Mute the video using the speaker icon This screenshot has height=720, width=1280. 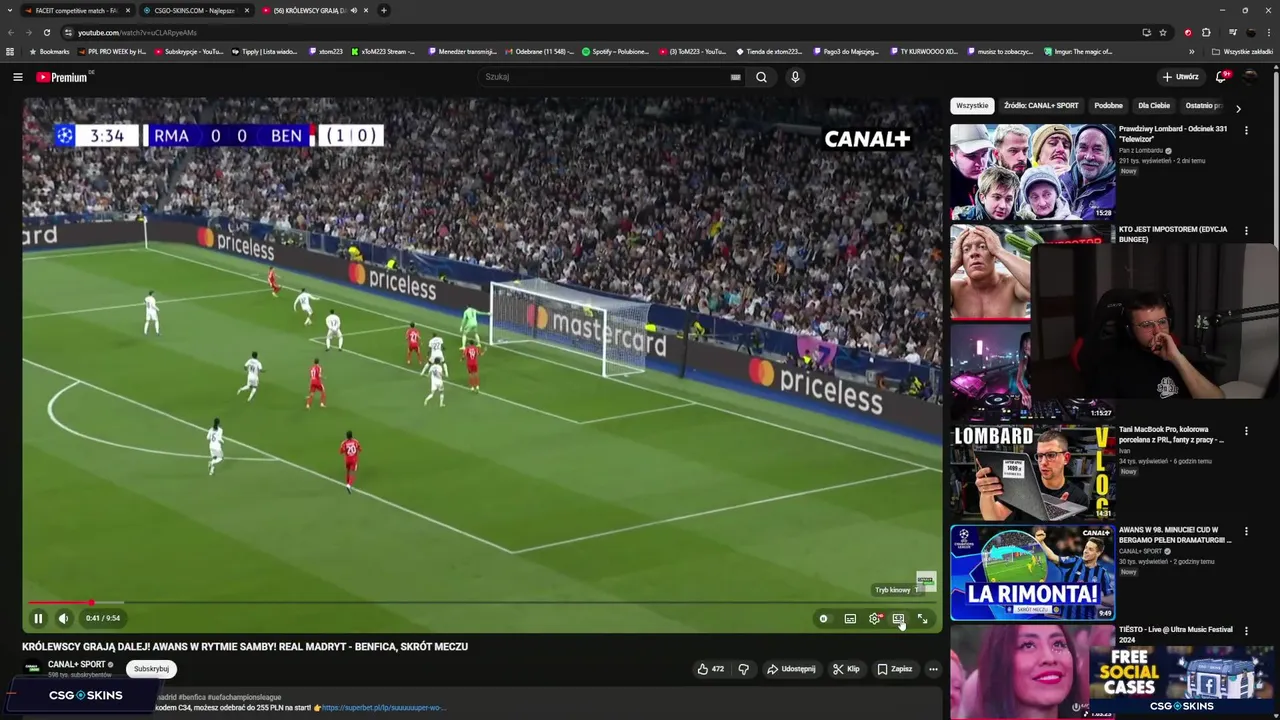point(63,618)
